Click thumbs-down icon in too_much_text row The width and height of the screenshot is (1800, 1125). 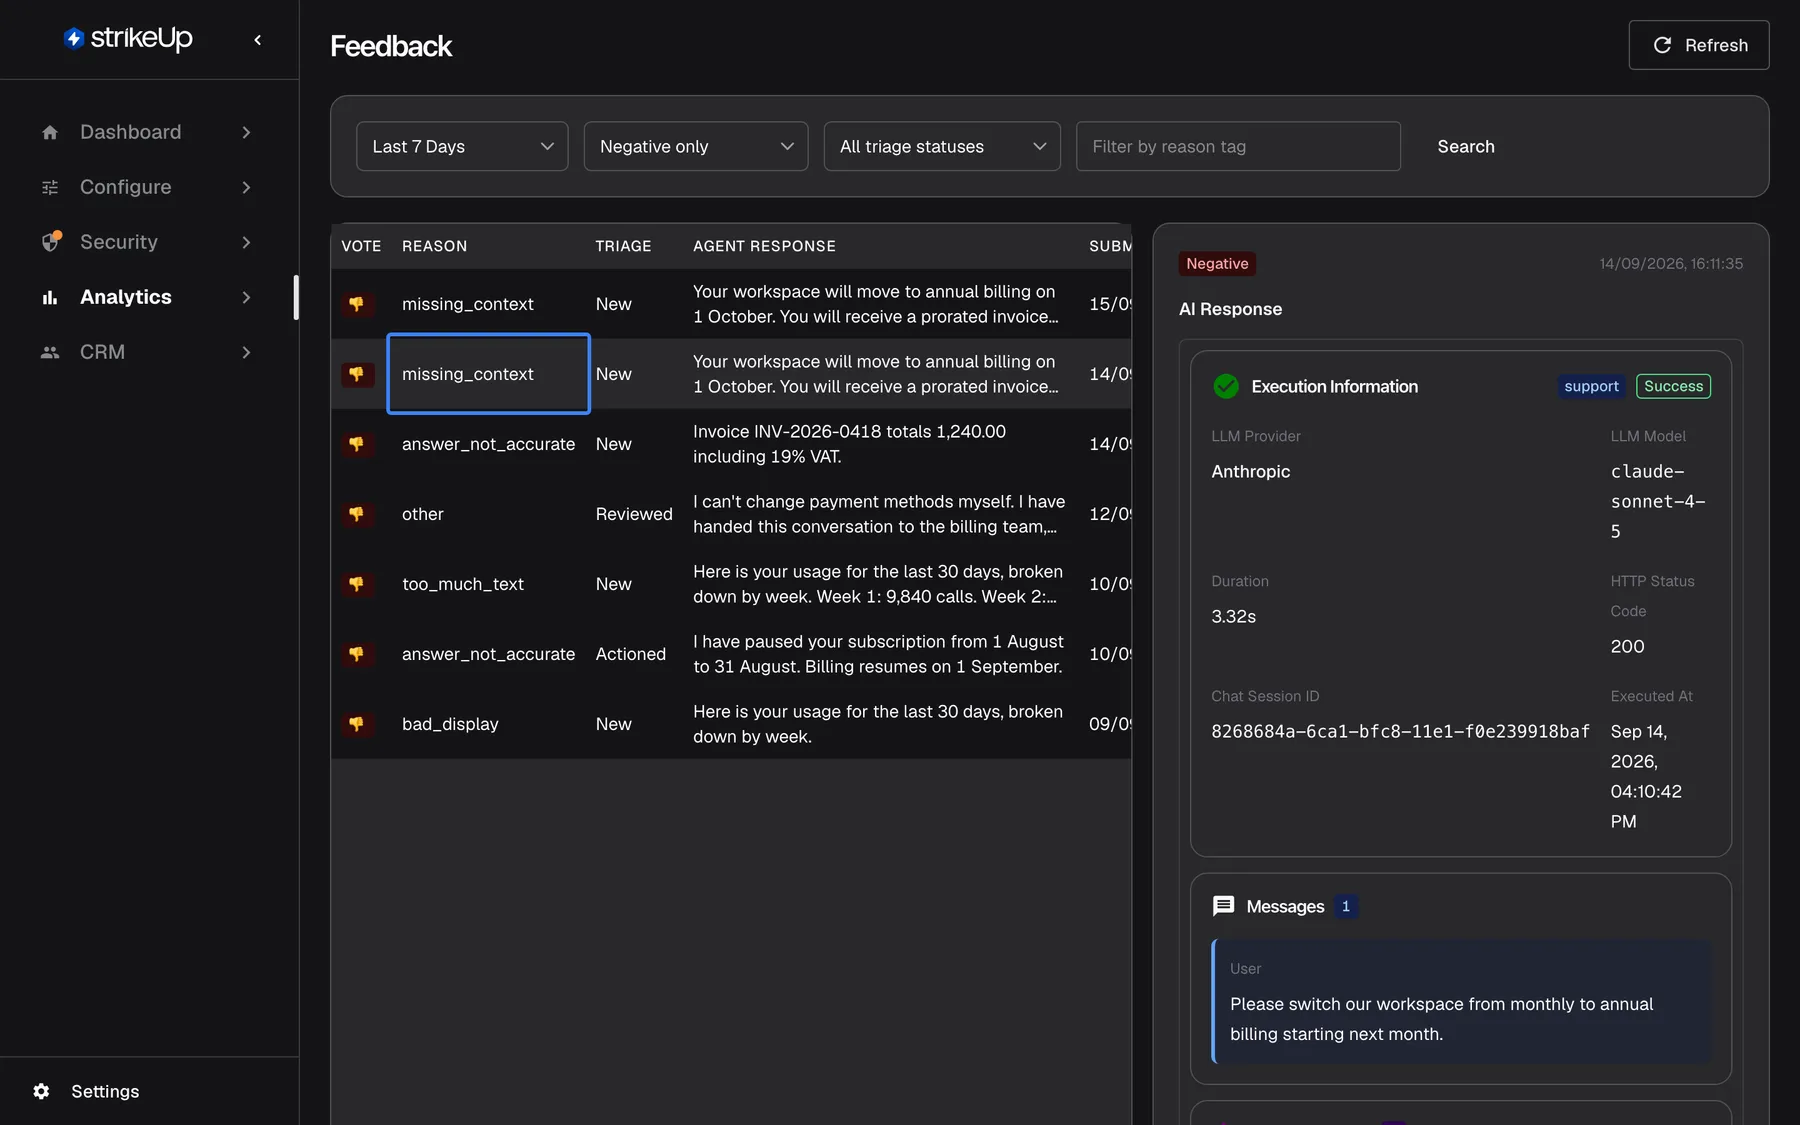coord(357,584)
